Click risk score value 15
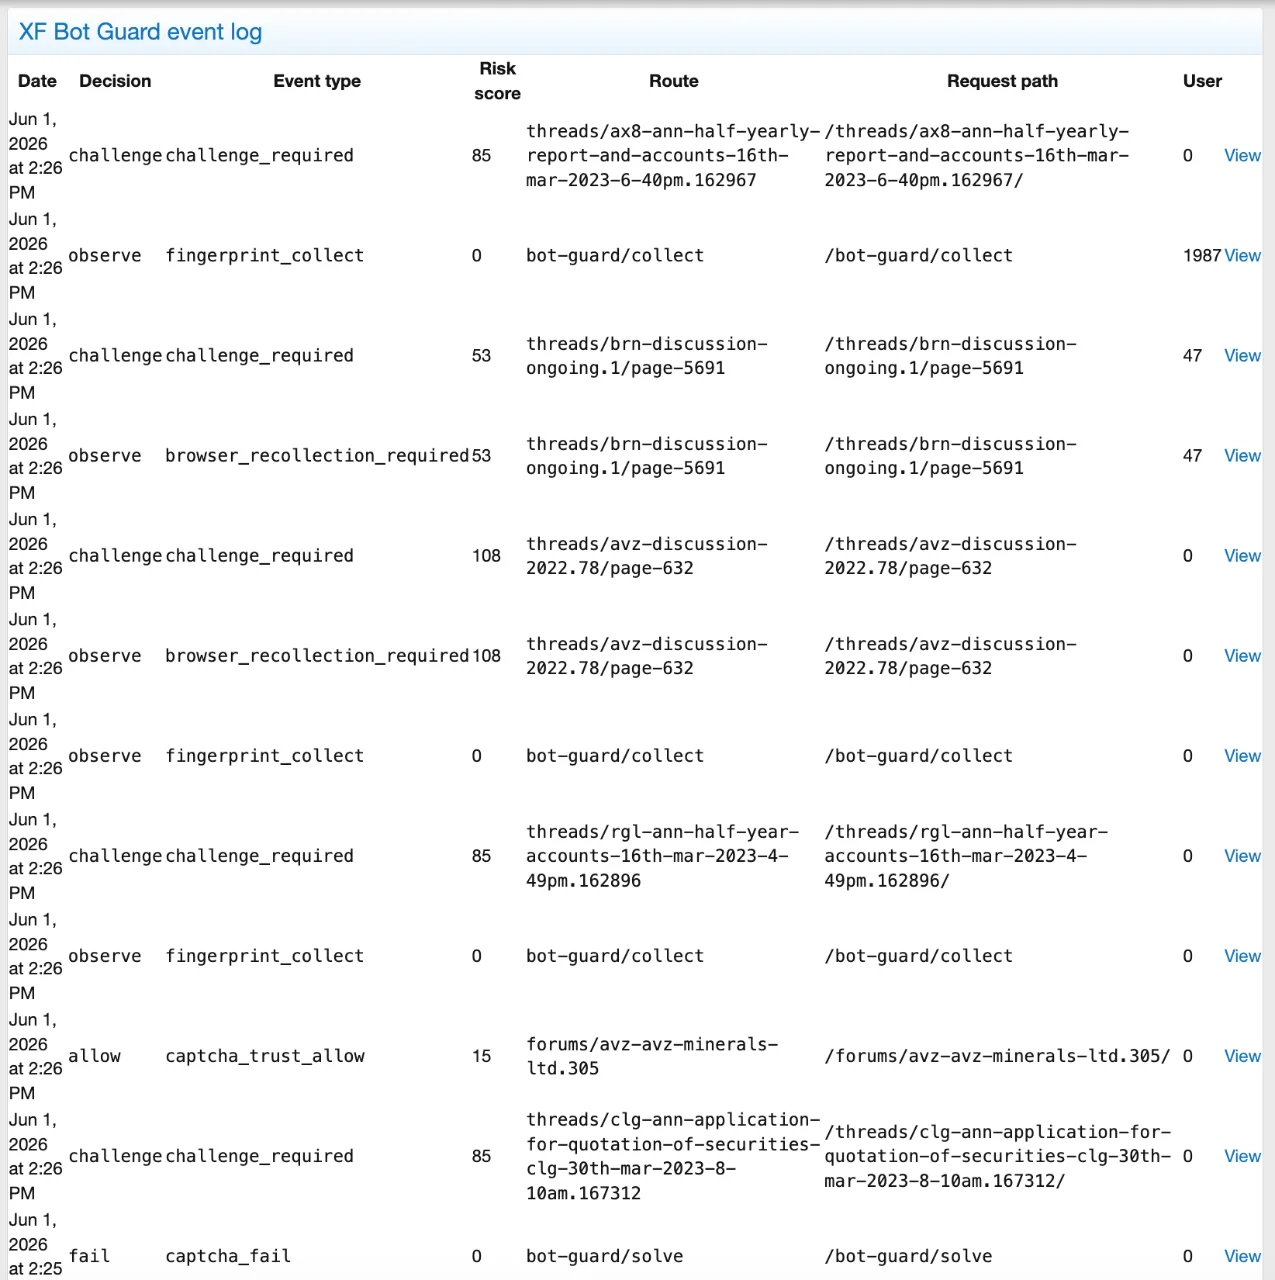This screenshot has height=1280, width=1275. click(481, 1055)
